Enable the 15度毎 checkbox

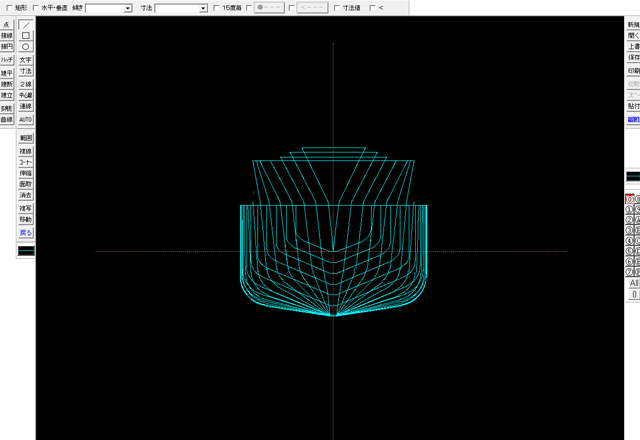click(216, 8)
